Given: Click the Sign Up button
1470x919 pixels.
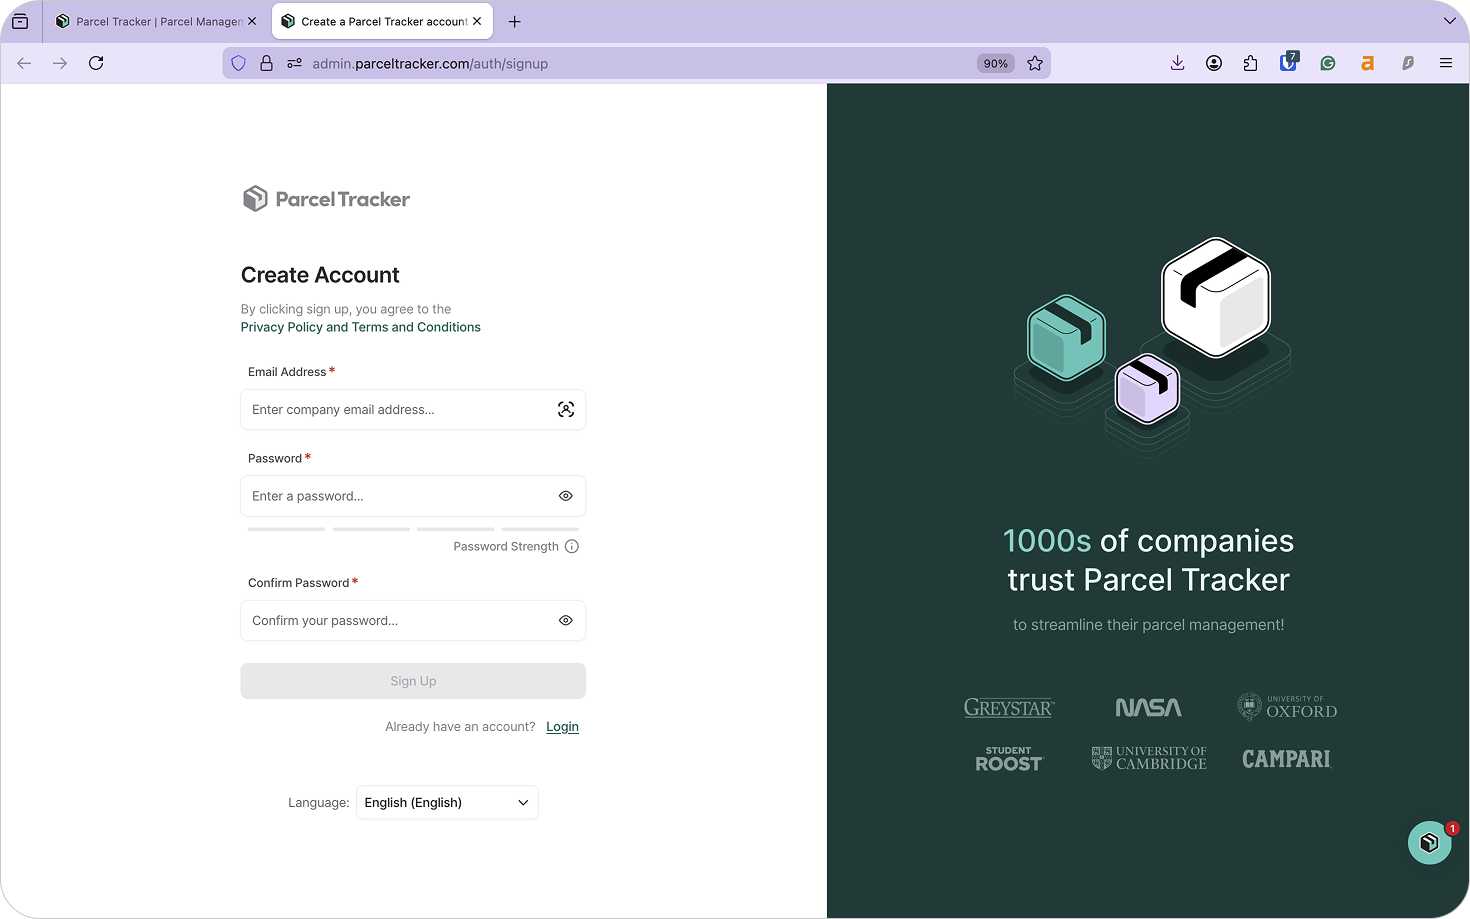Looking at the screenshot, I should (413, 681).
